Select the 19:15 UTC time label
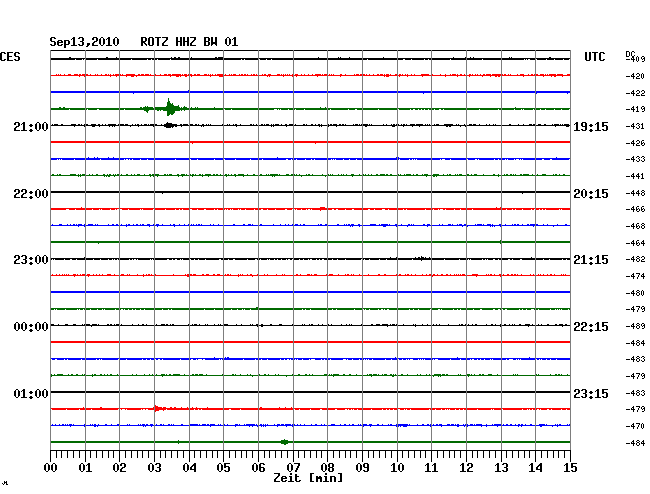Screen dimensions: 650x494 [x=591, y=127]
